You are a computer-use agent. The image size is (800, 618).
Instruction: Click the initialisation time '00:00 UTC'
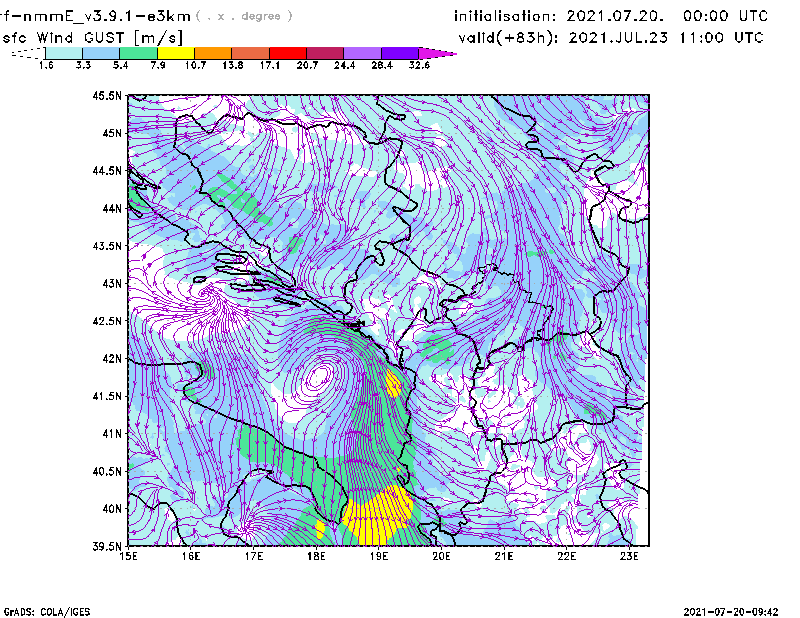coord(725,16)
